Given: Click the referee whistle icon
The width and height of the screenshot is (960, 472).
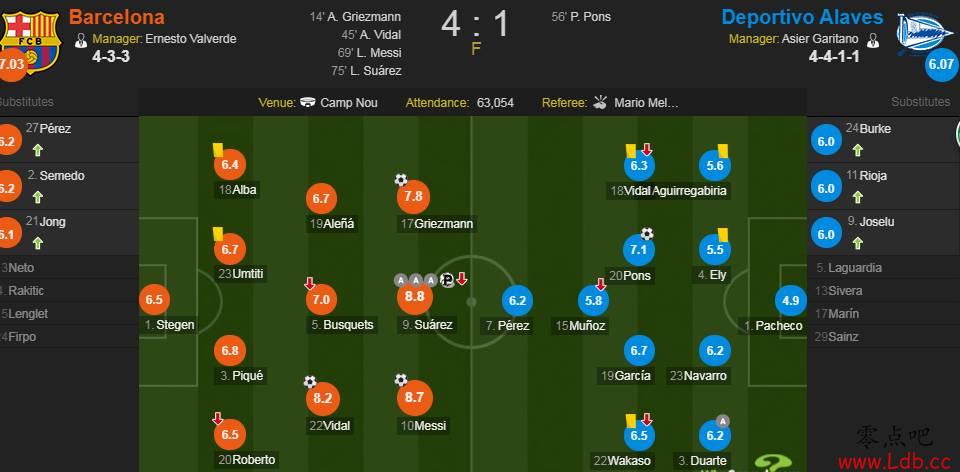Looking at the screenshot, I should (x=601, y=102).
